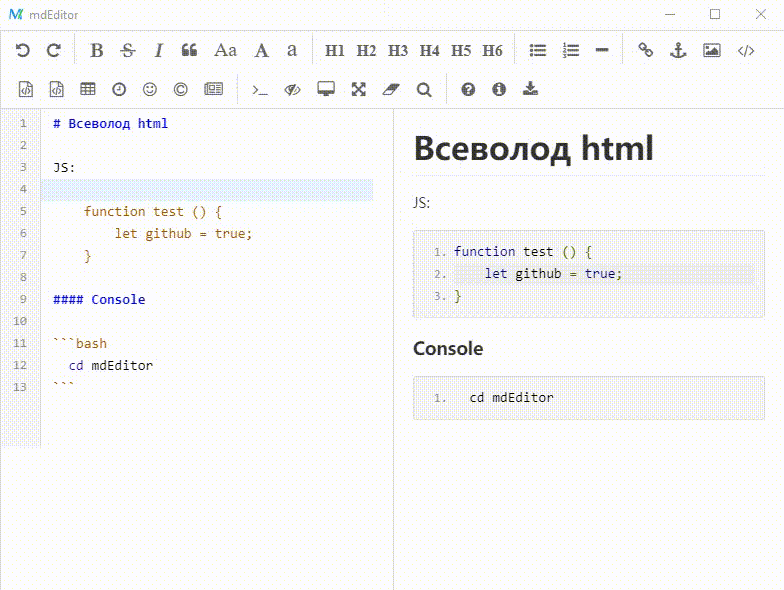Toggle the live preview pane off
784x590 pixels.
(x=292, y=90)
